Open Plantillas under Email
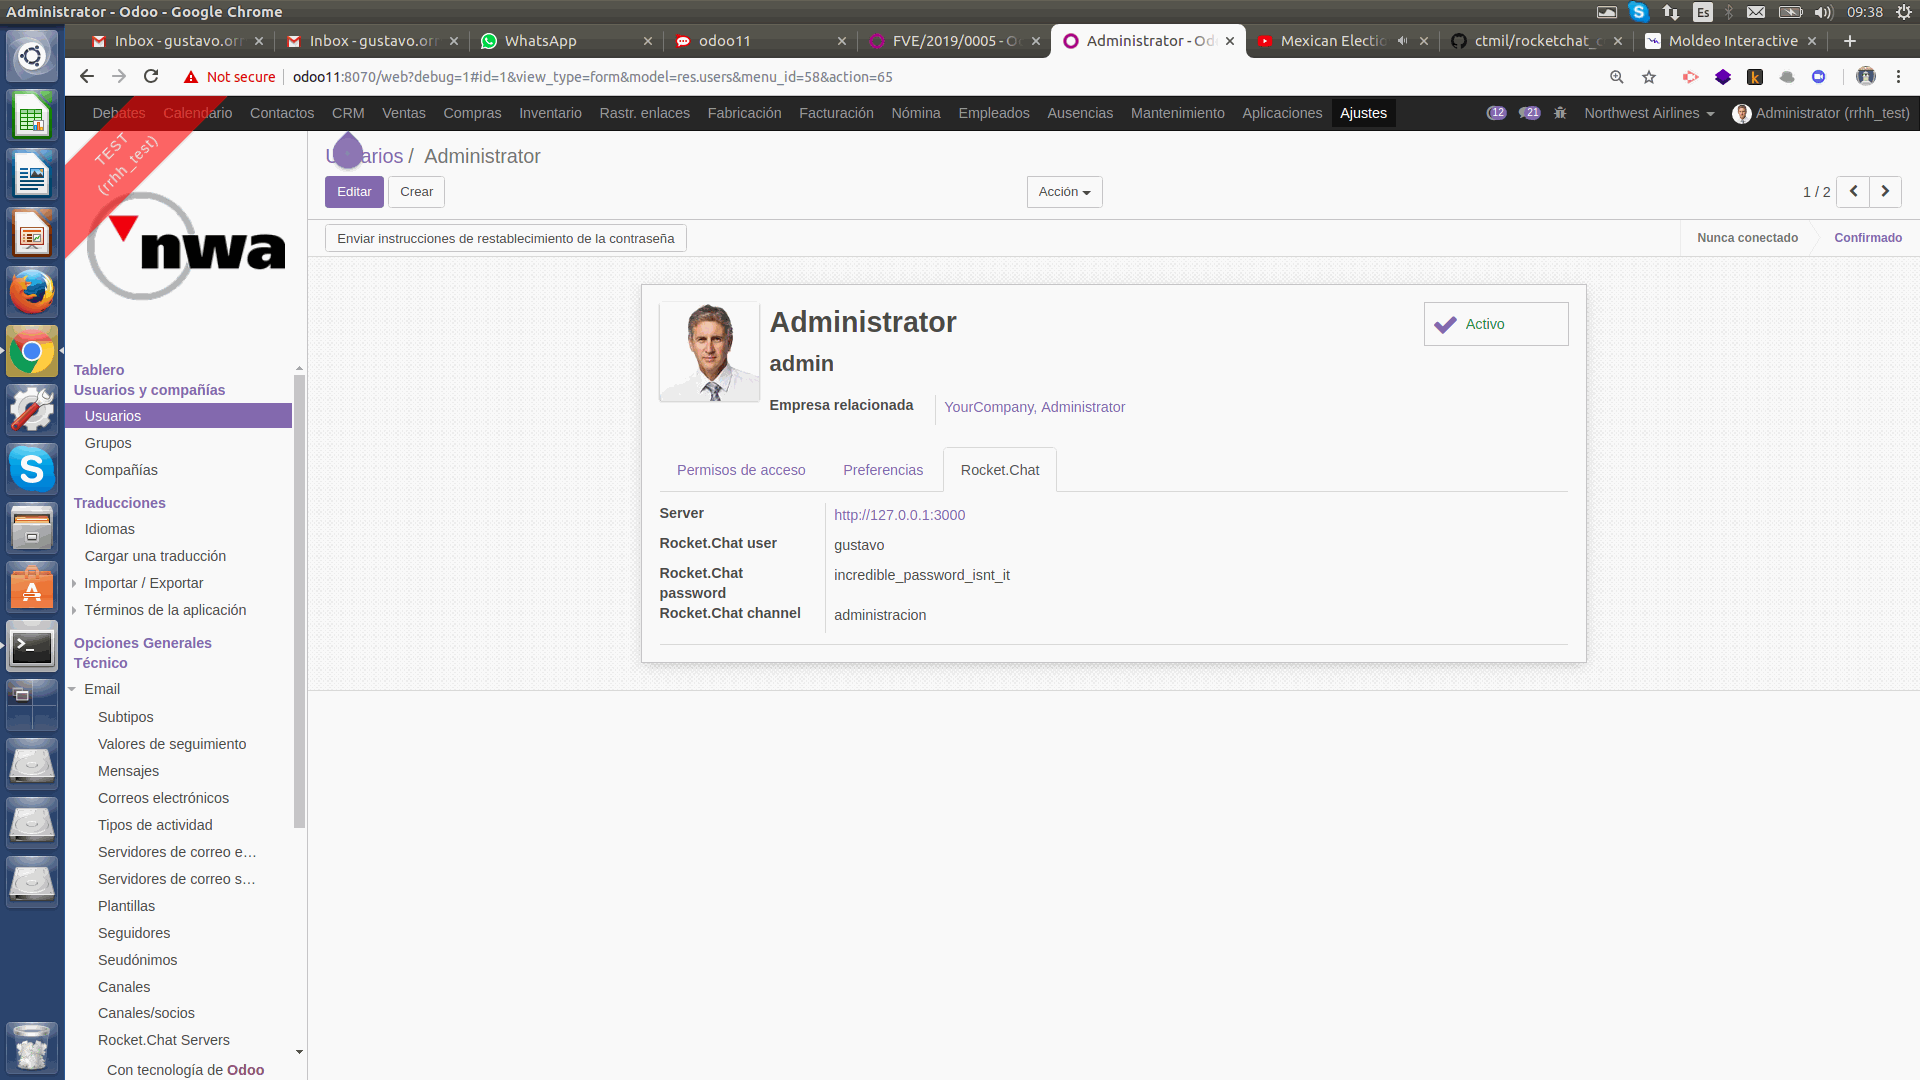The height and width of the screenshot is (1080, 1920). (x=126, y=906)
